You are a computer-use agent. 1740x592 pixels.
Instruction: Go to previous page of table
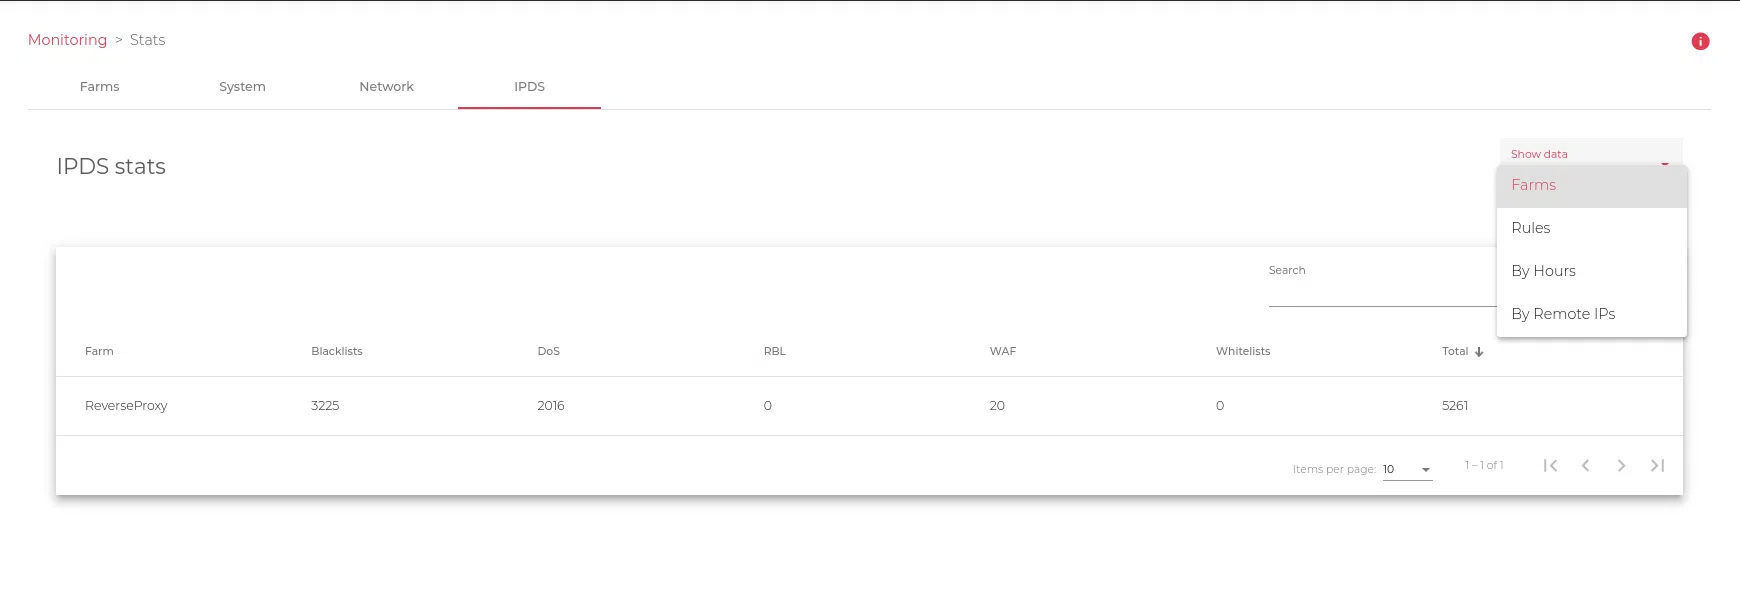1586,466
